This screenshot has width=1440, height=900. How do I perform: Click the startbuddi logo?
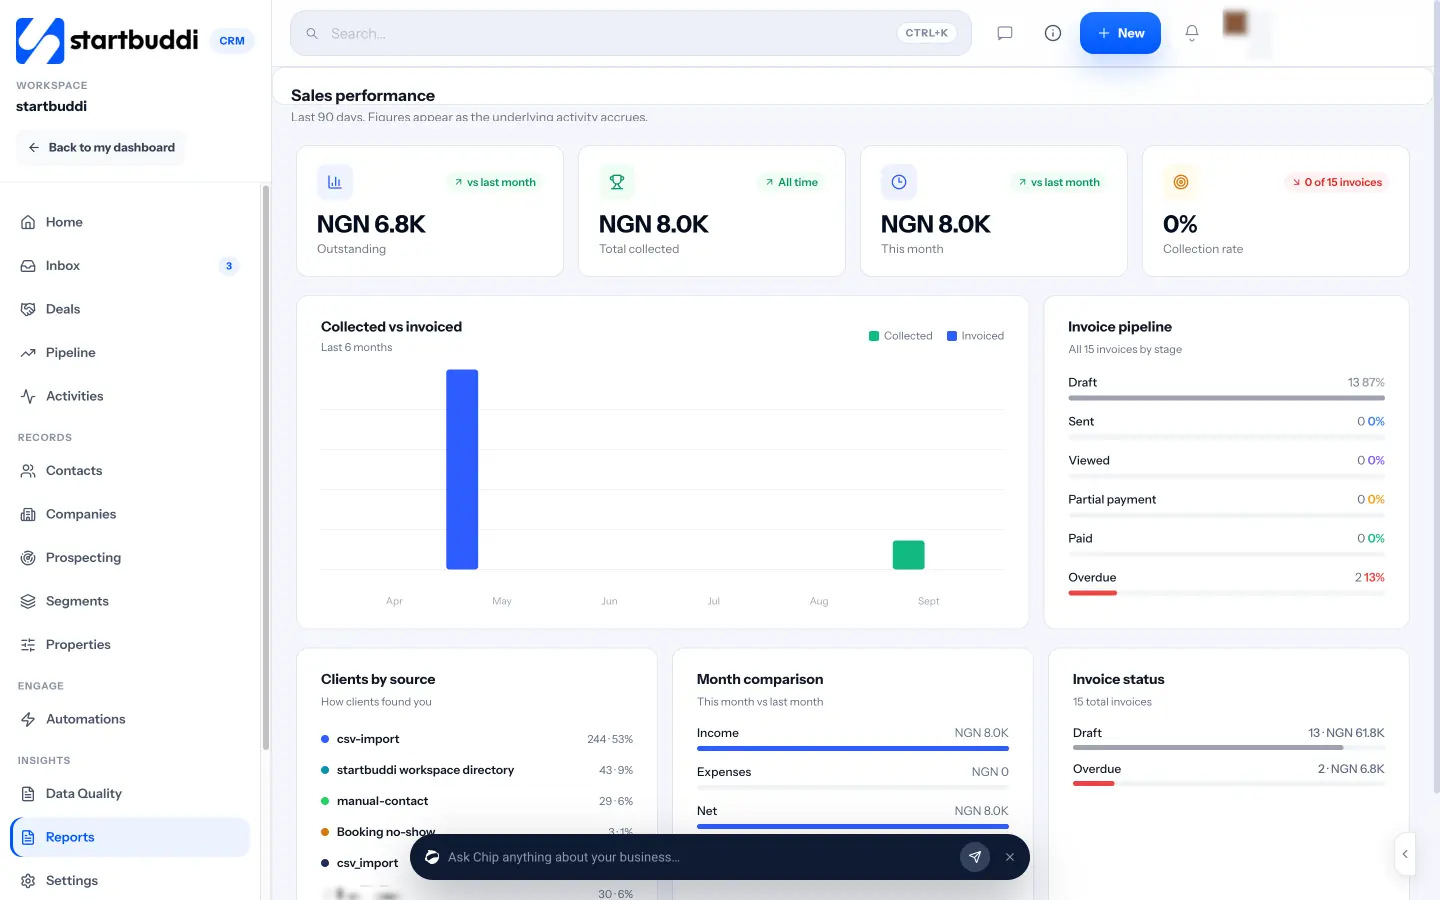point(107,40)
